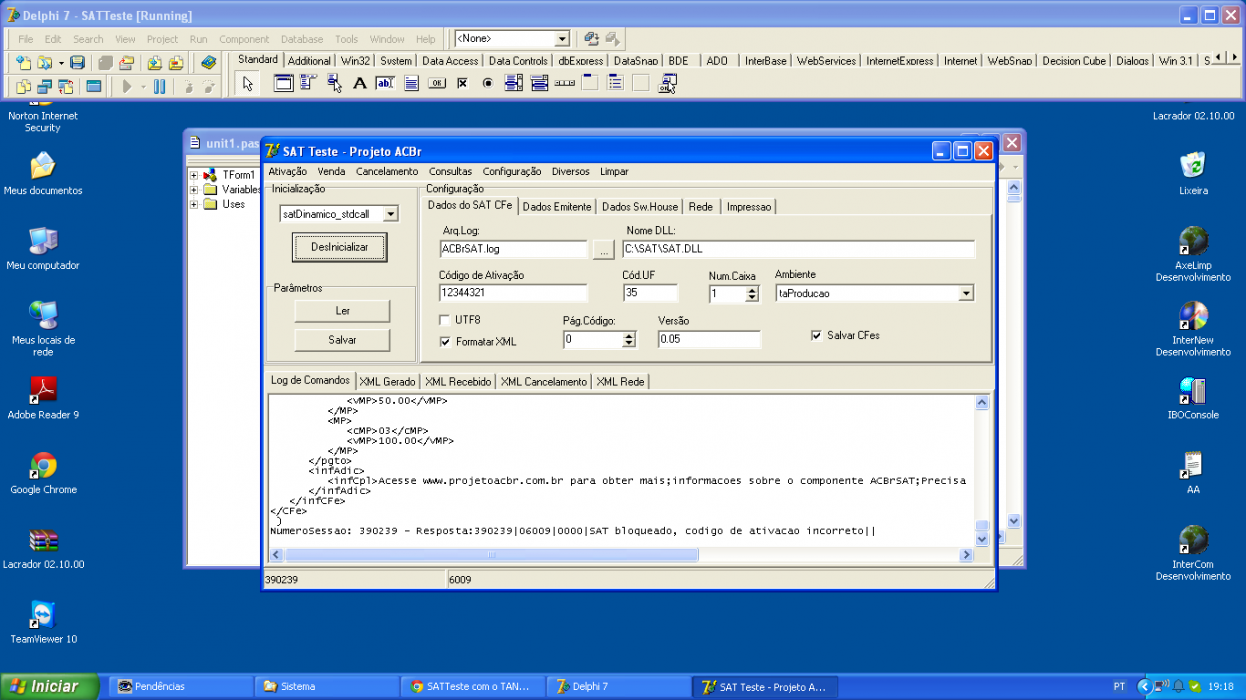Image resolution: width=1246 pixels, height=700 pixels.
Task: Select the Label component icon in palette
Action: (x=360, y=84)
